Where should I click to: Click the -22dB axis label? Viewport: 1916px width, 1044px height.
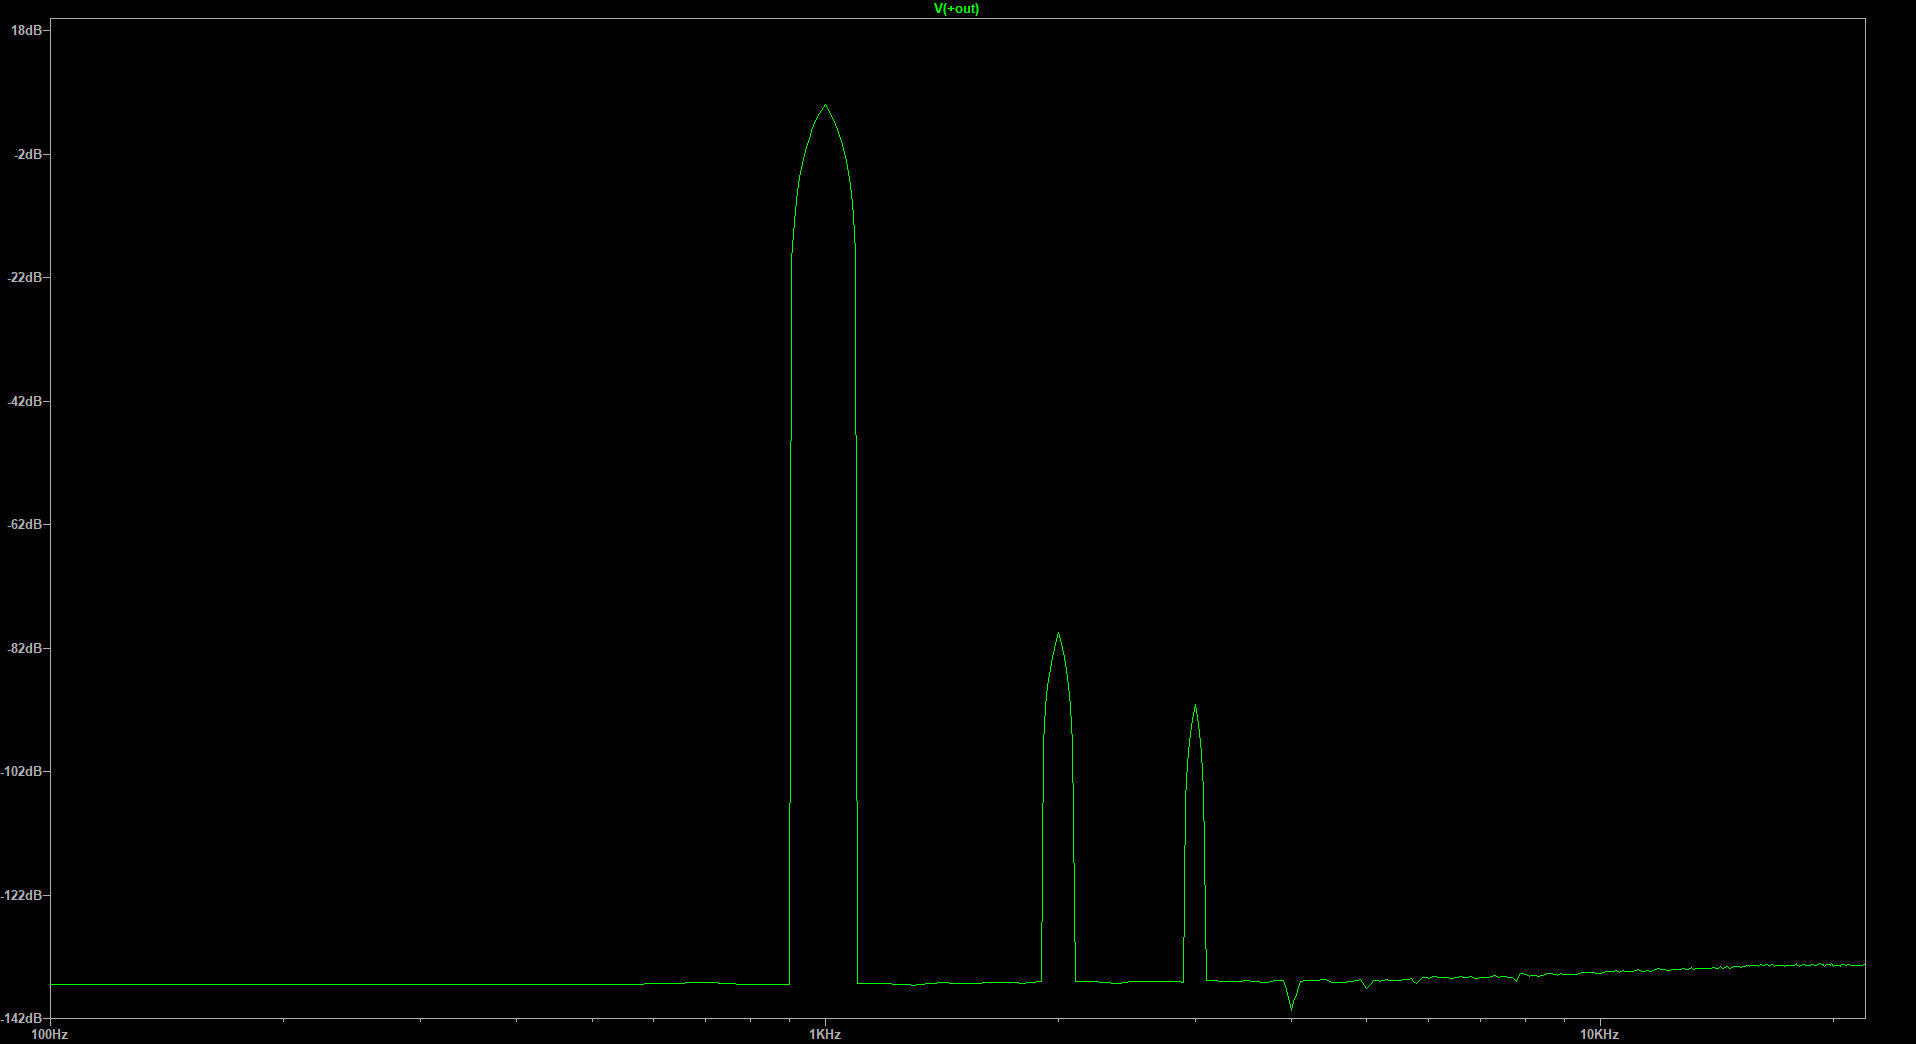point(25,277)
